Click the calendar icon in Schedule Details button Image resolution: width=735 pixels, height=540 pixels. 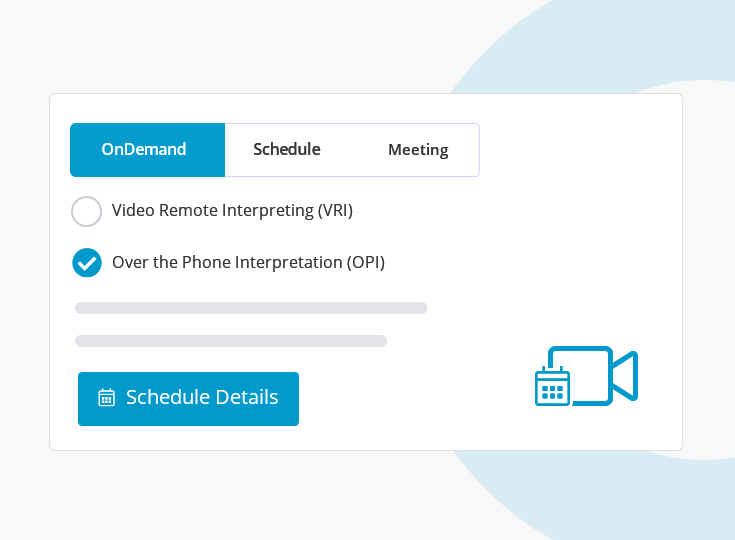106,398
